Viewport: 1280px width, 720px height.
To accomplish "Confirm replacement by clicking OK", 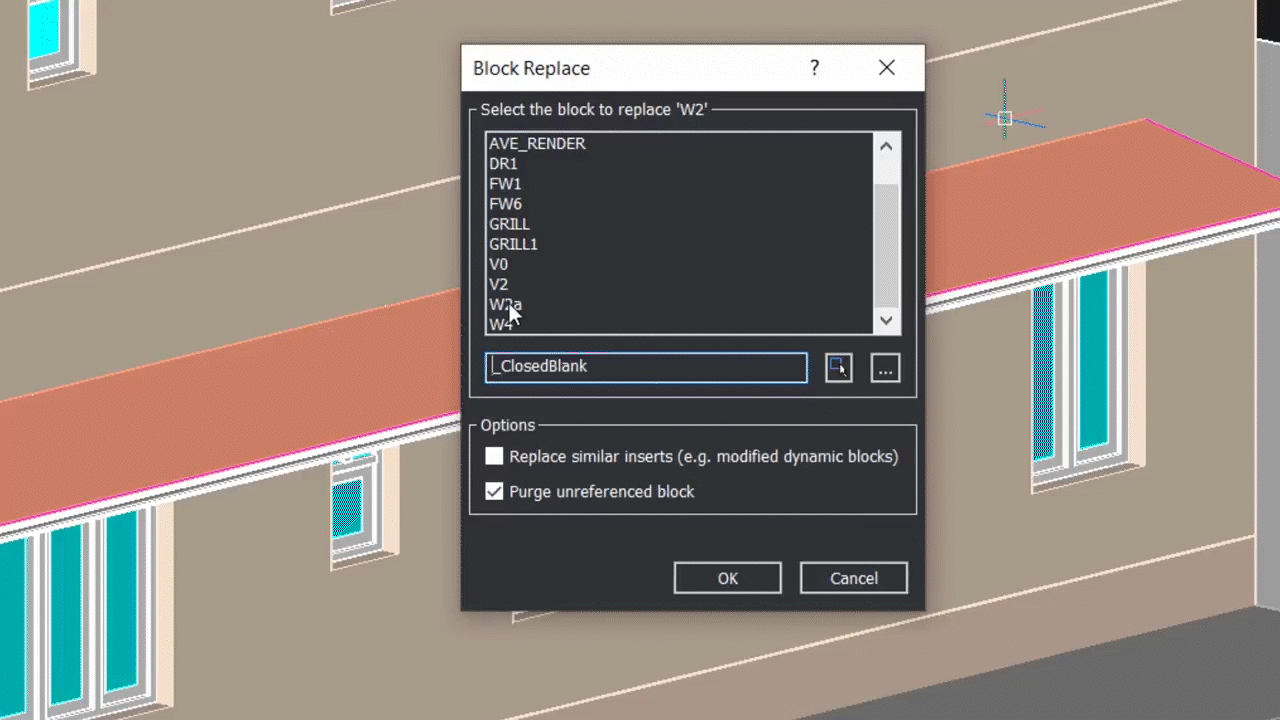I will click(x=727, y=578).
